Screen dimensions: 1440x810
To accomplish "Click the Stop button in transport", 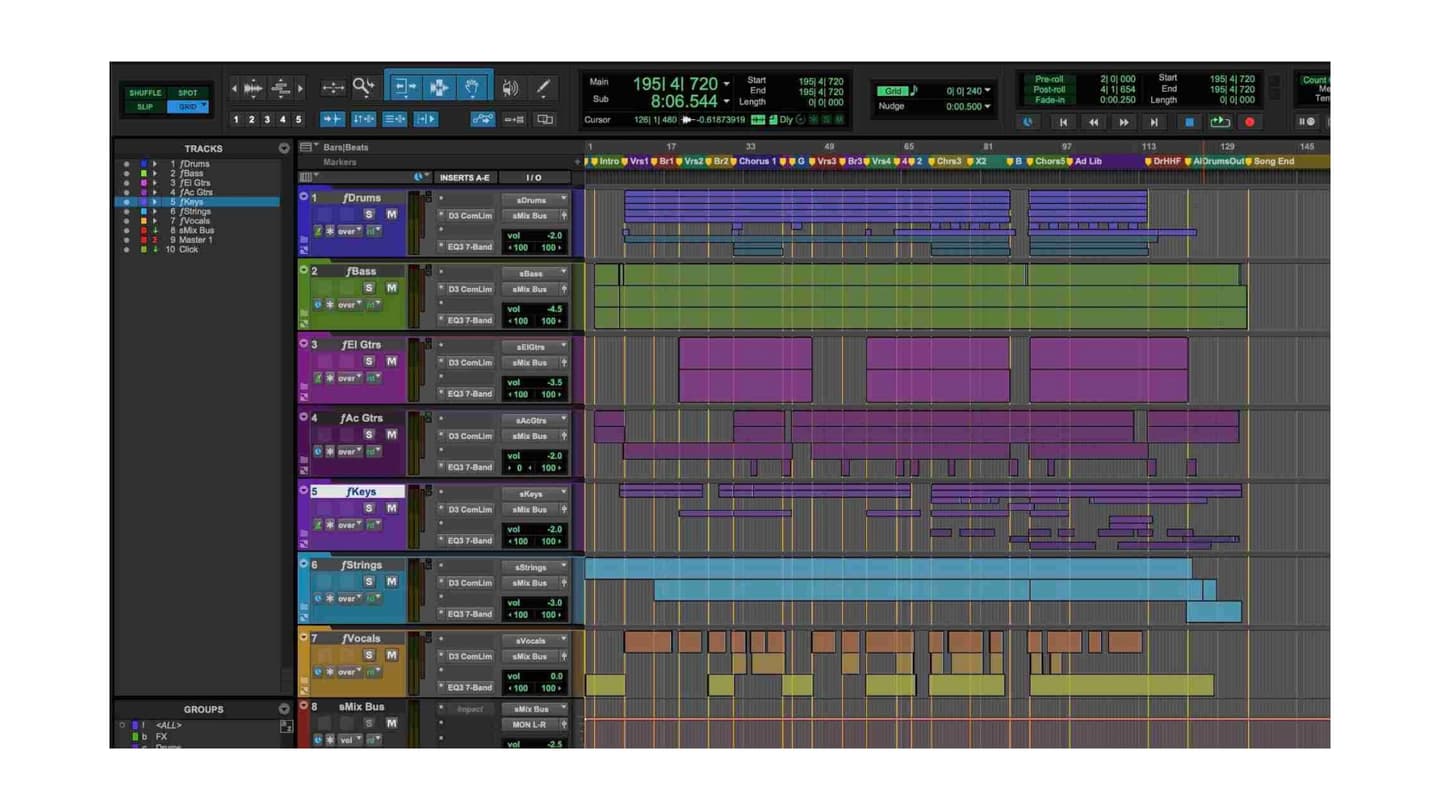I will pyautogui.click(x=1189, y=122).
